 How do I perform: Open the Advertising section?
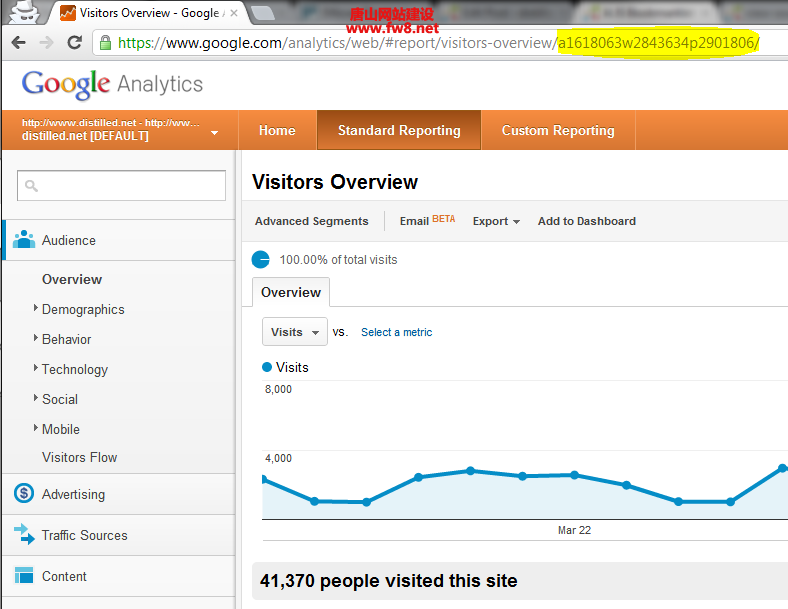pos(119,494)
